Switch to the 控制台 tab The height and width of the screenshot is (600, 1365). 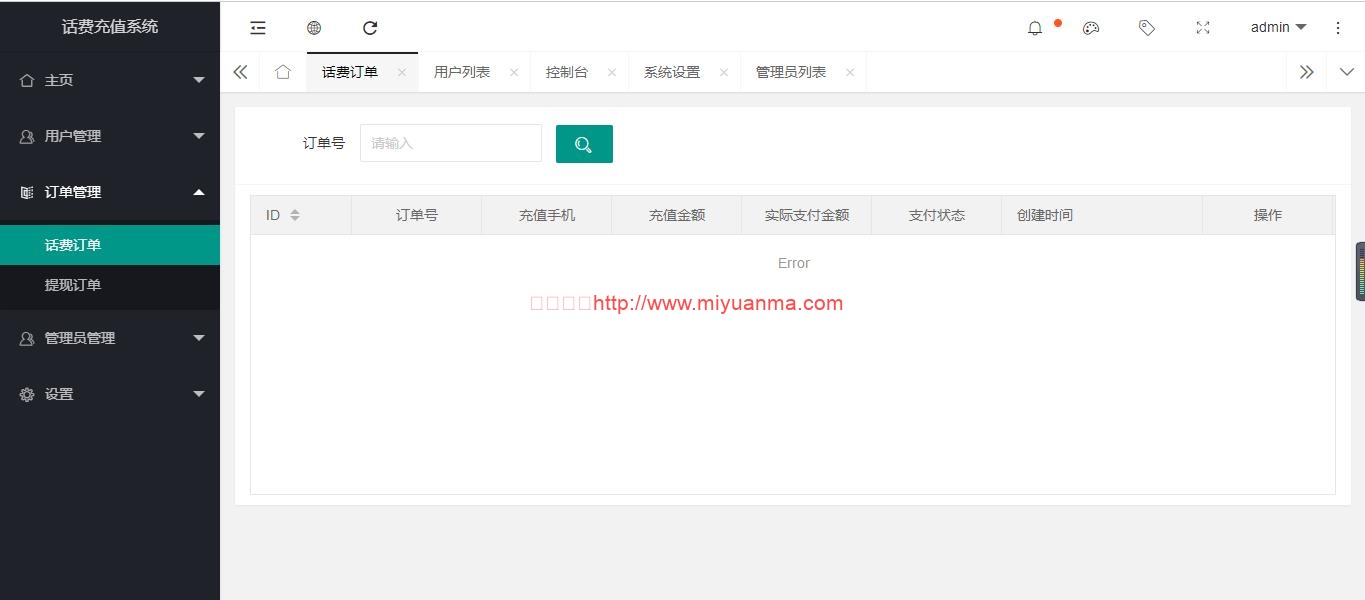[567, 72]
